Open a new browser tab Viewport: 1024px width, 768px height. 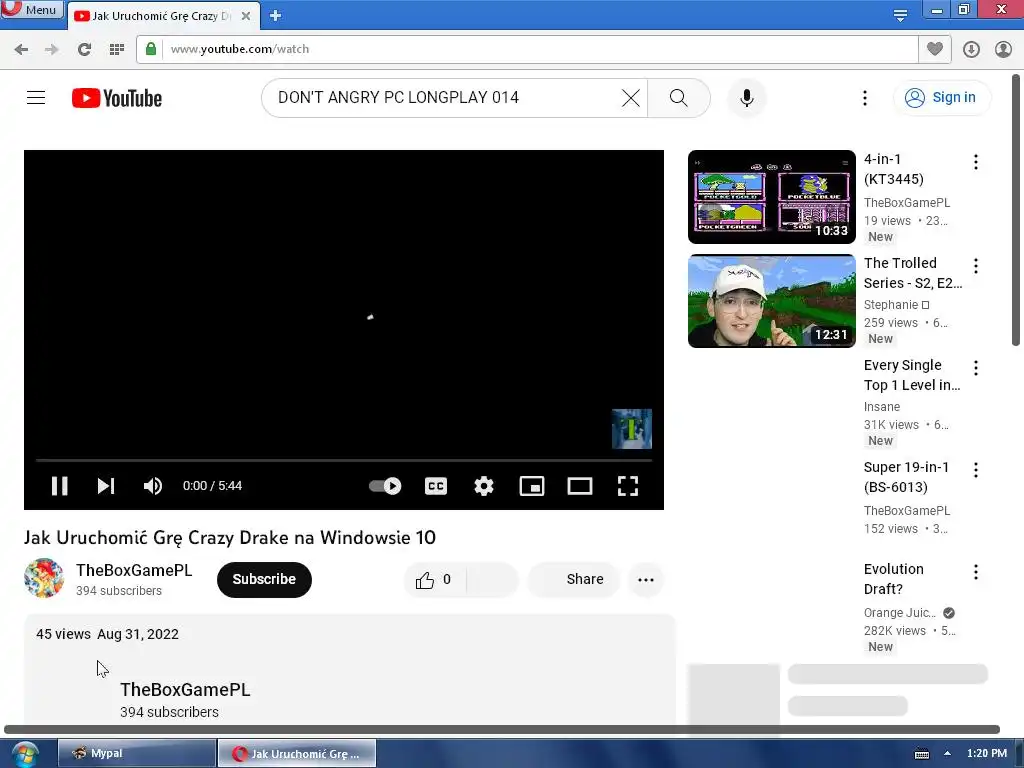(x=276, y=16)
